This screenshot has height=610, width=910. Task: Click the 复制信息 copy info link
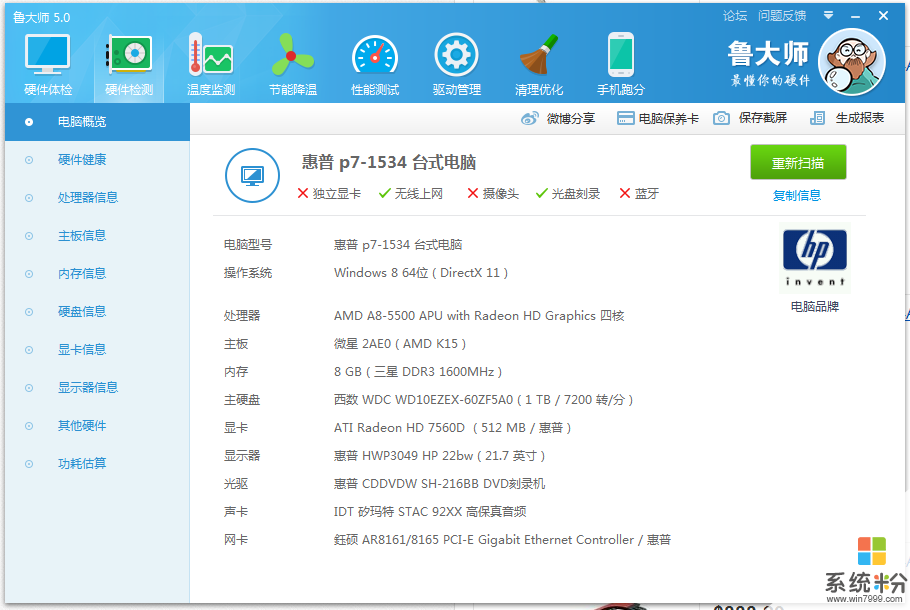pos(797,196)
